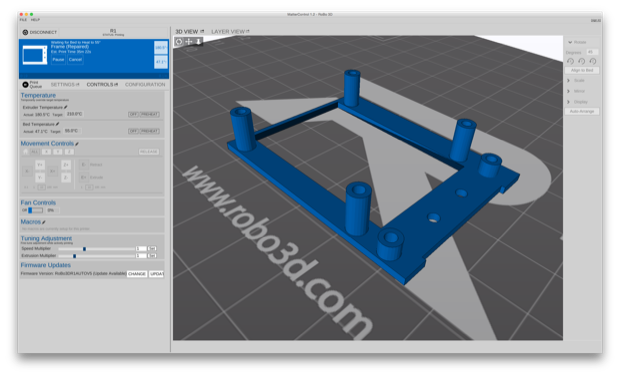Click the X- jog button
620x377 pixels.
point(27,171)
